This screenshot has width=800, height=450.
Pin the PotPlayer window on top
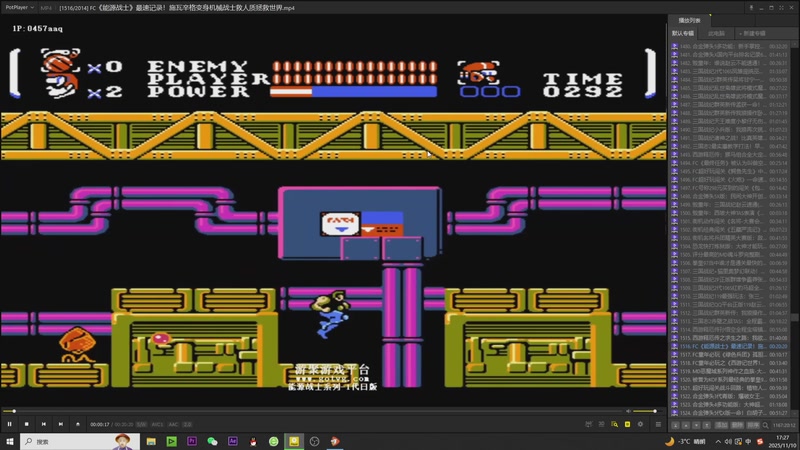tap(751, 8)
